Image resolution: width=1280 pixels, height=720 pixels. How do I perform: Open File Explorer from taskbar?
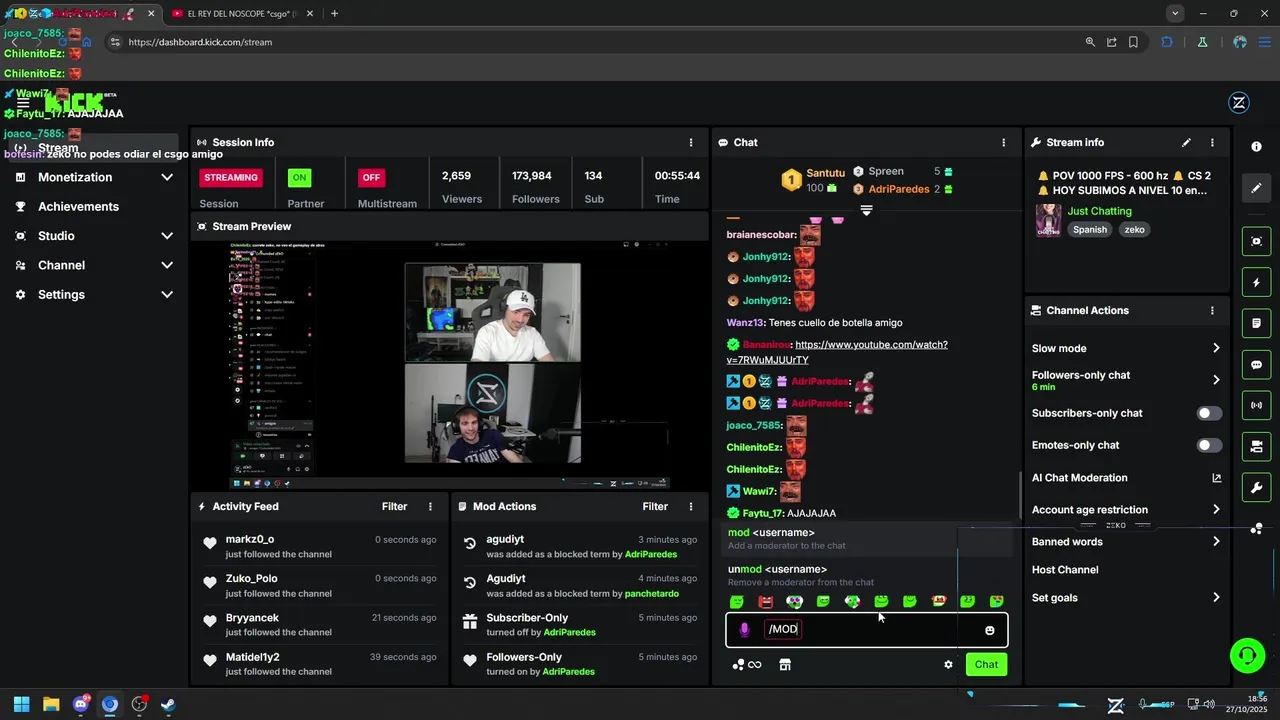pos(51,704)
